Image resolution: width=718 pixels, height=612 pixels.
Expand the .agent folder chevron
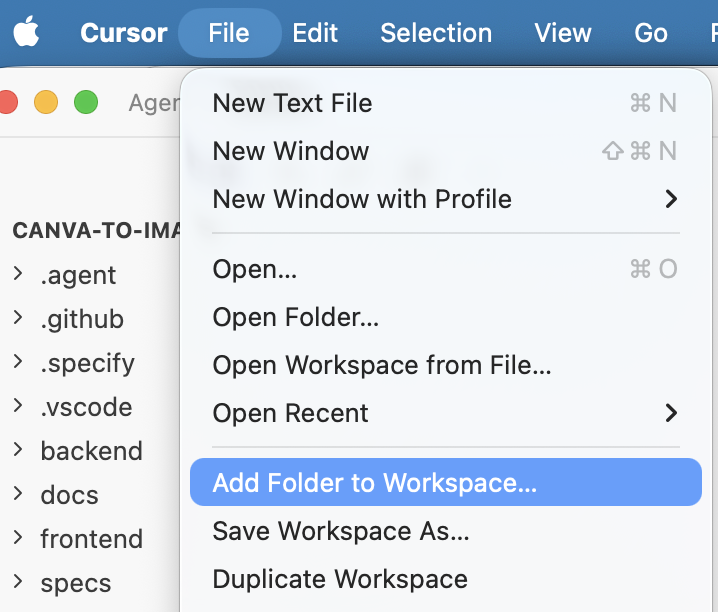[x=18, y=273]
